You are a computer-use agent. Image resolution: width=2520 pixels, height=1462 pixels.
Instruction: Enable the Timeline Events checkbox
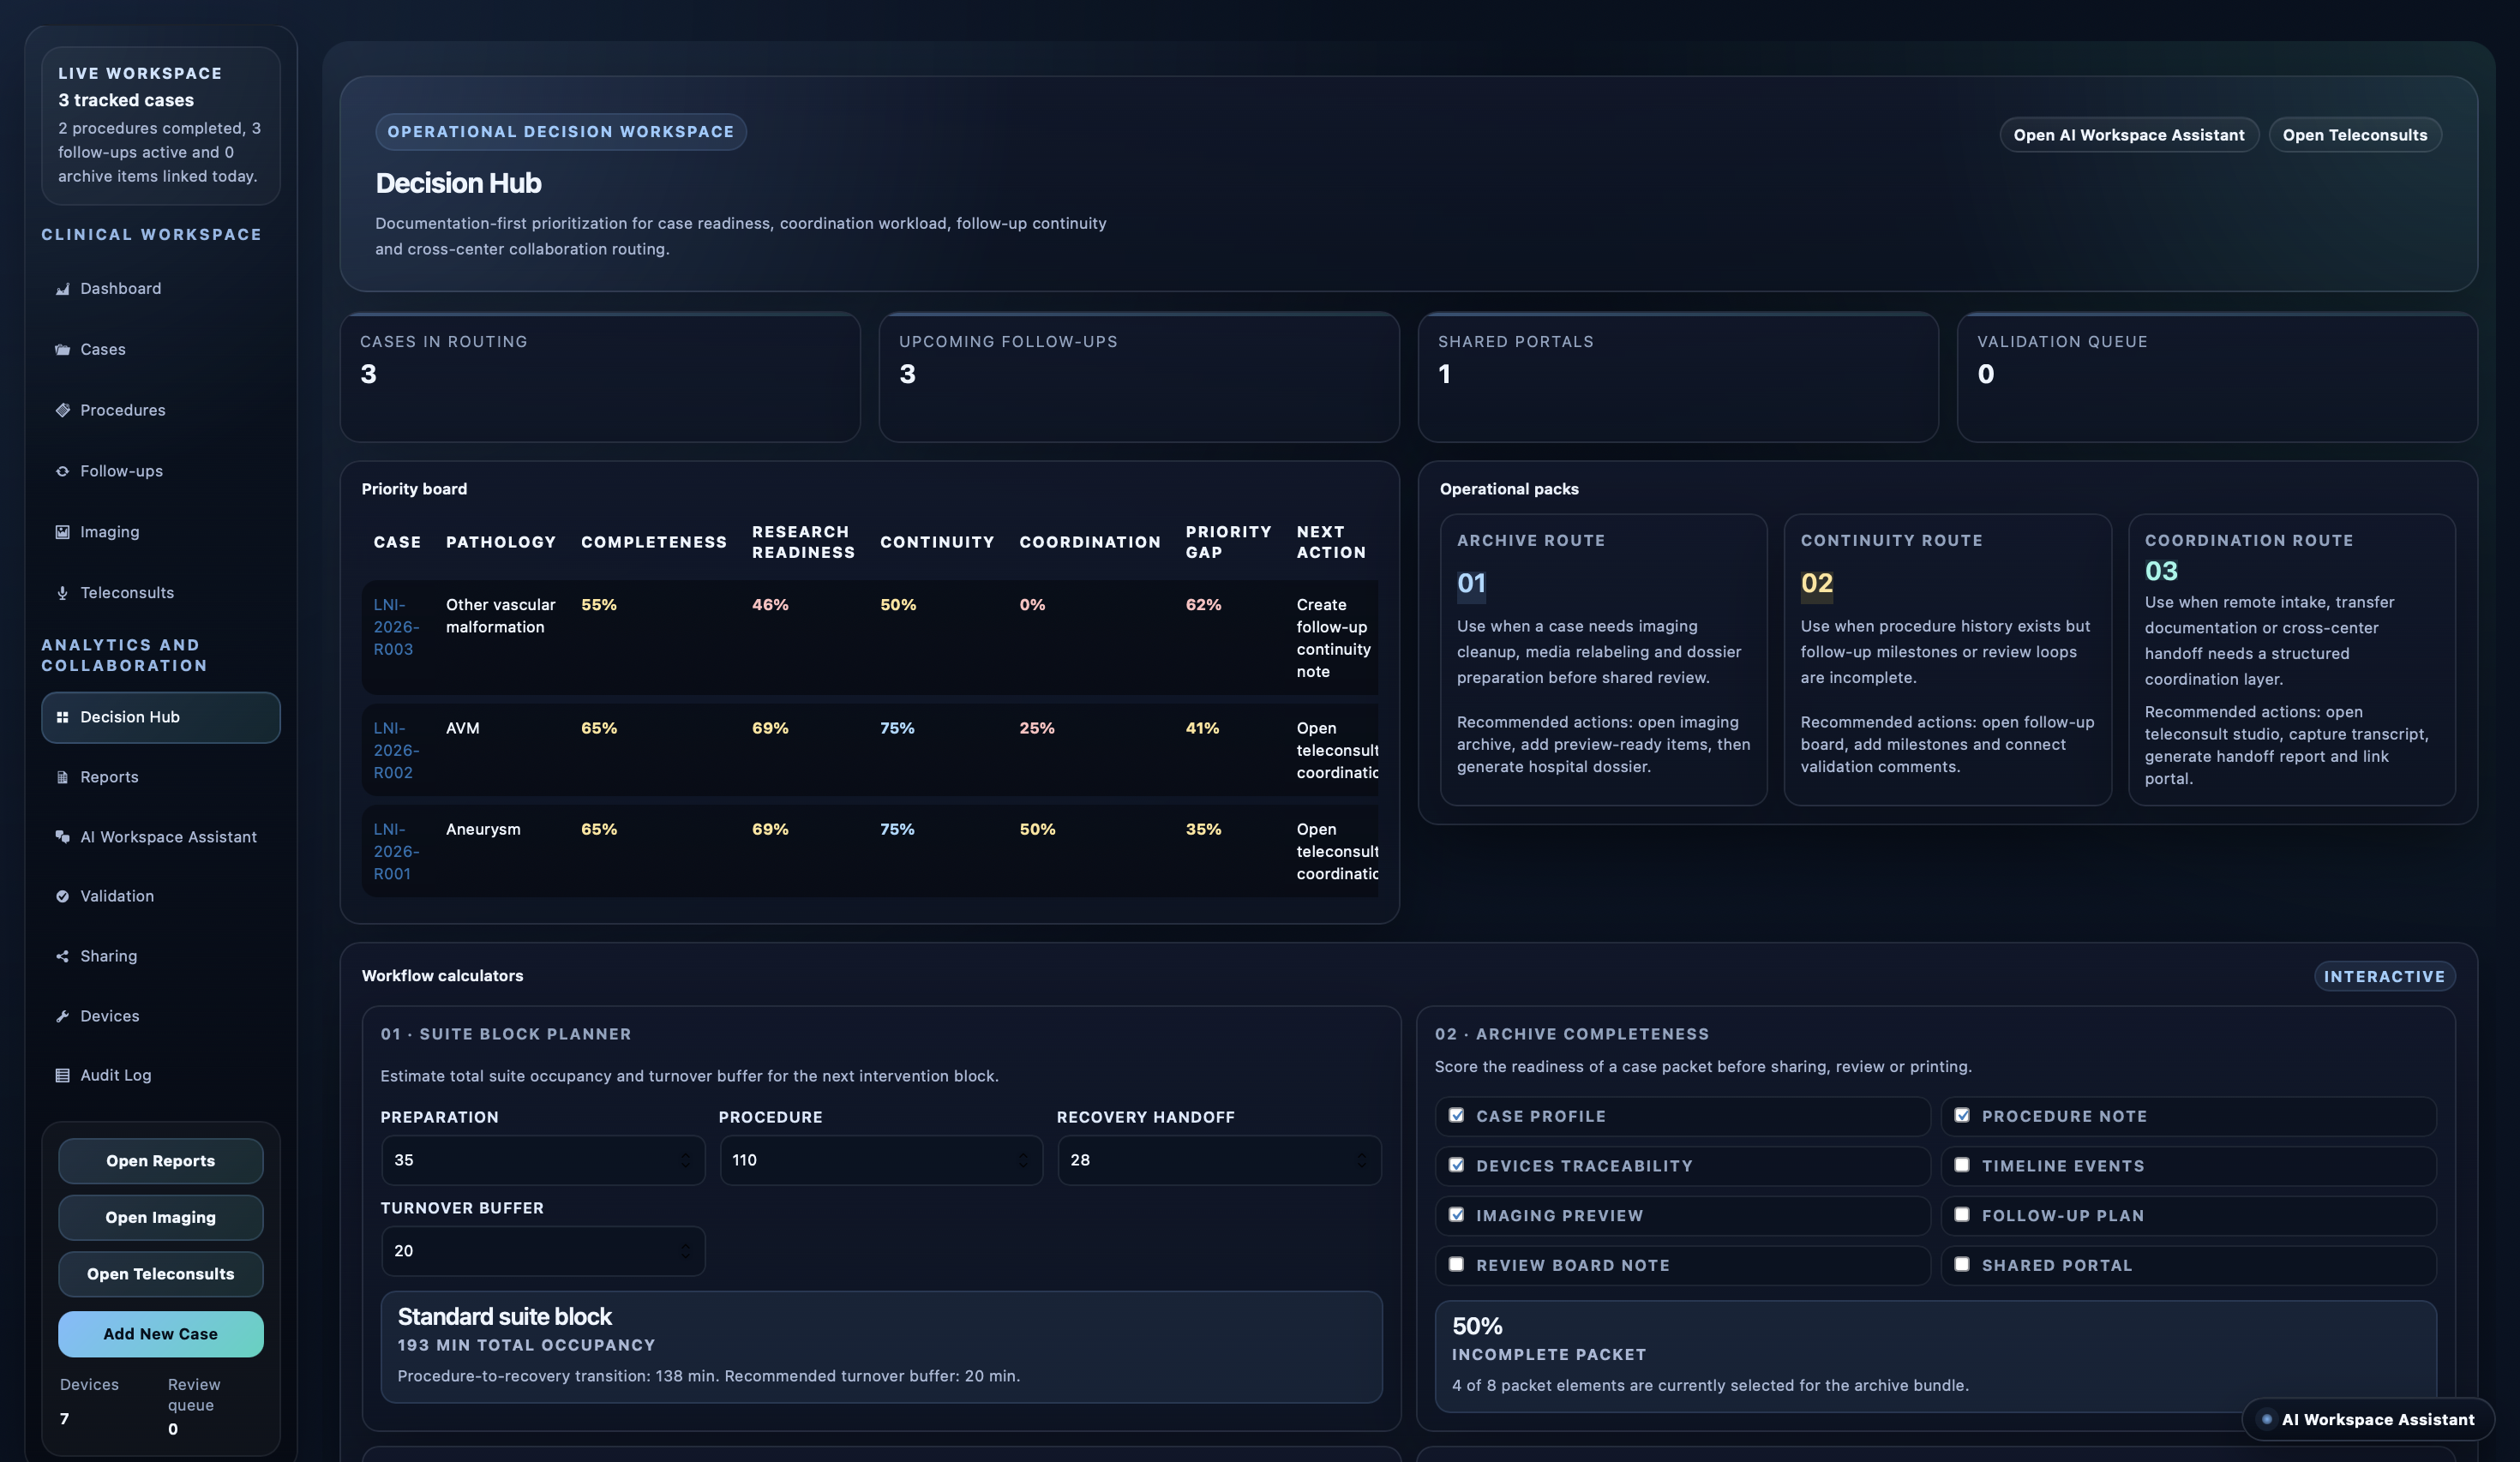point(1962,1165)
